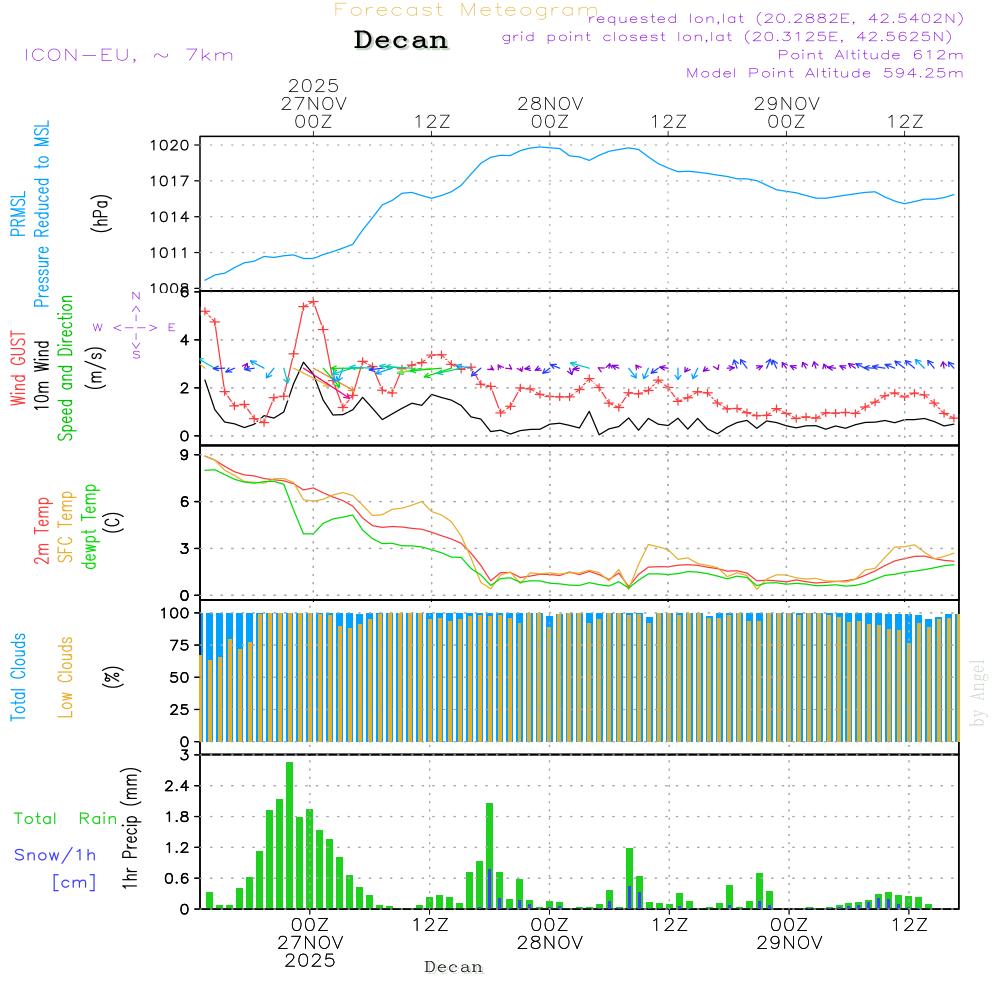
Task: Click the grid point closest lon,lat text
Action: tap(733, 37)
